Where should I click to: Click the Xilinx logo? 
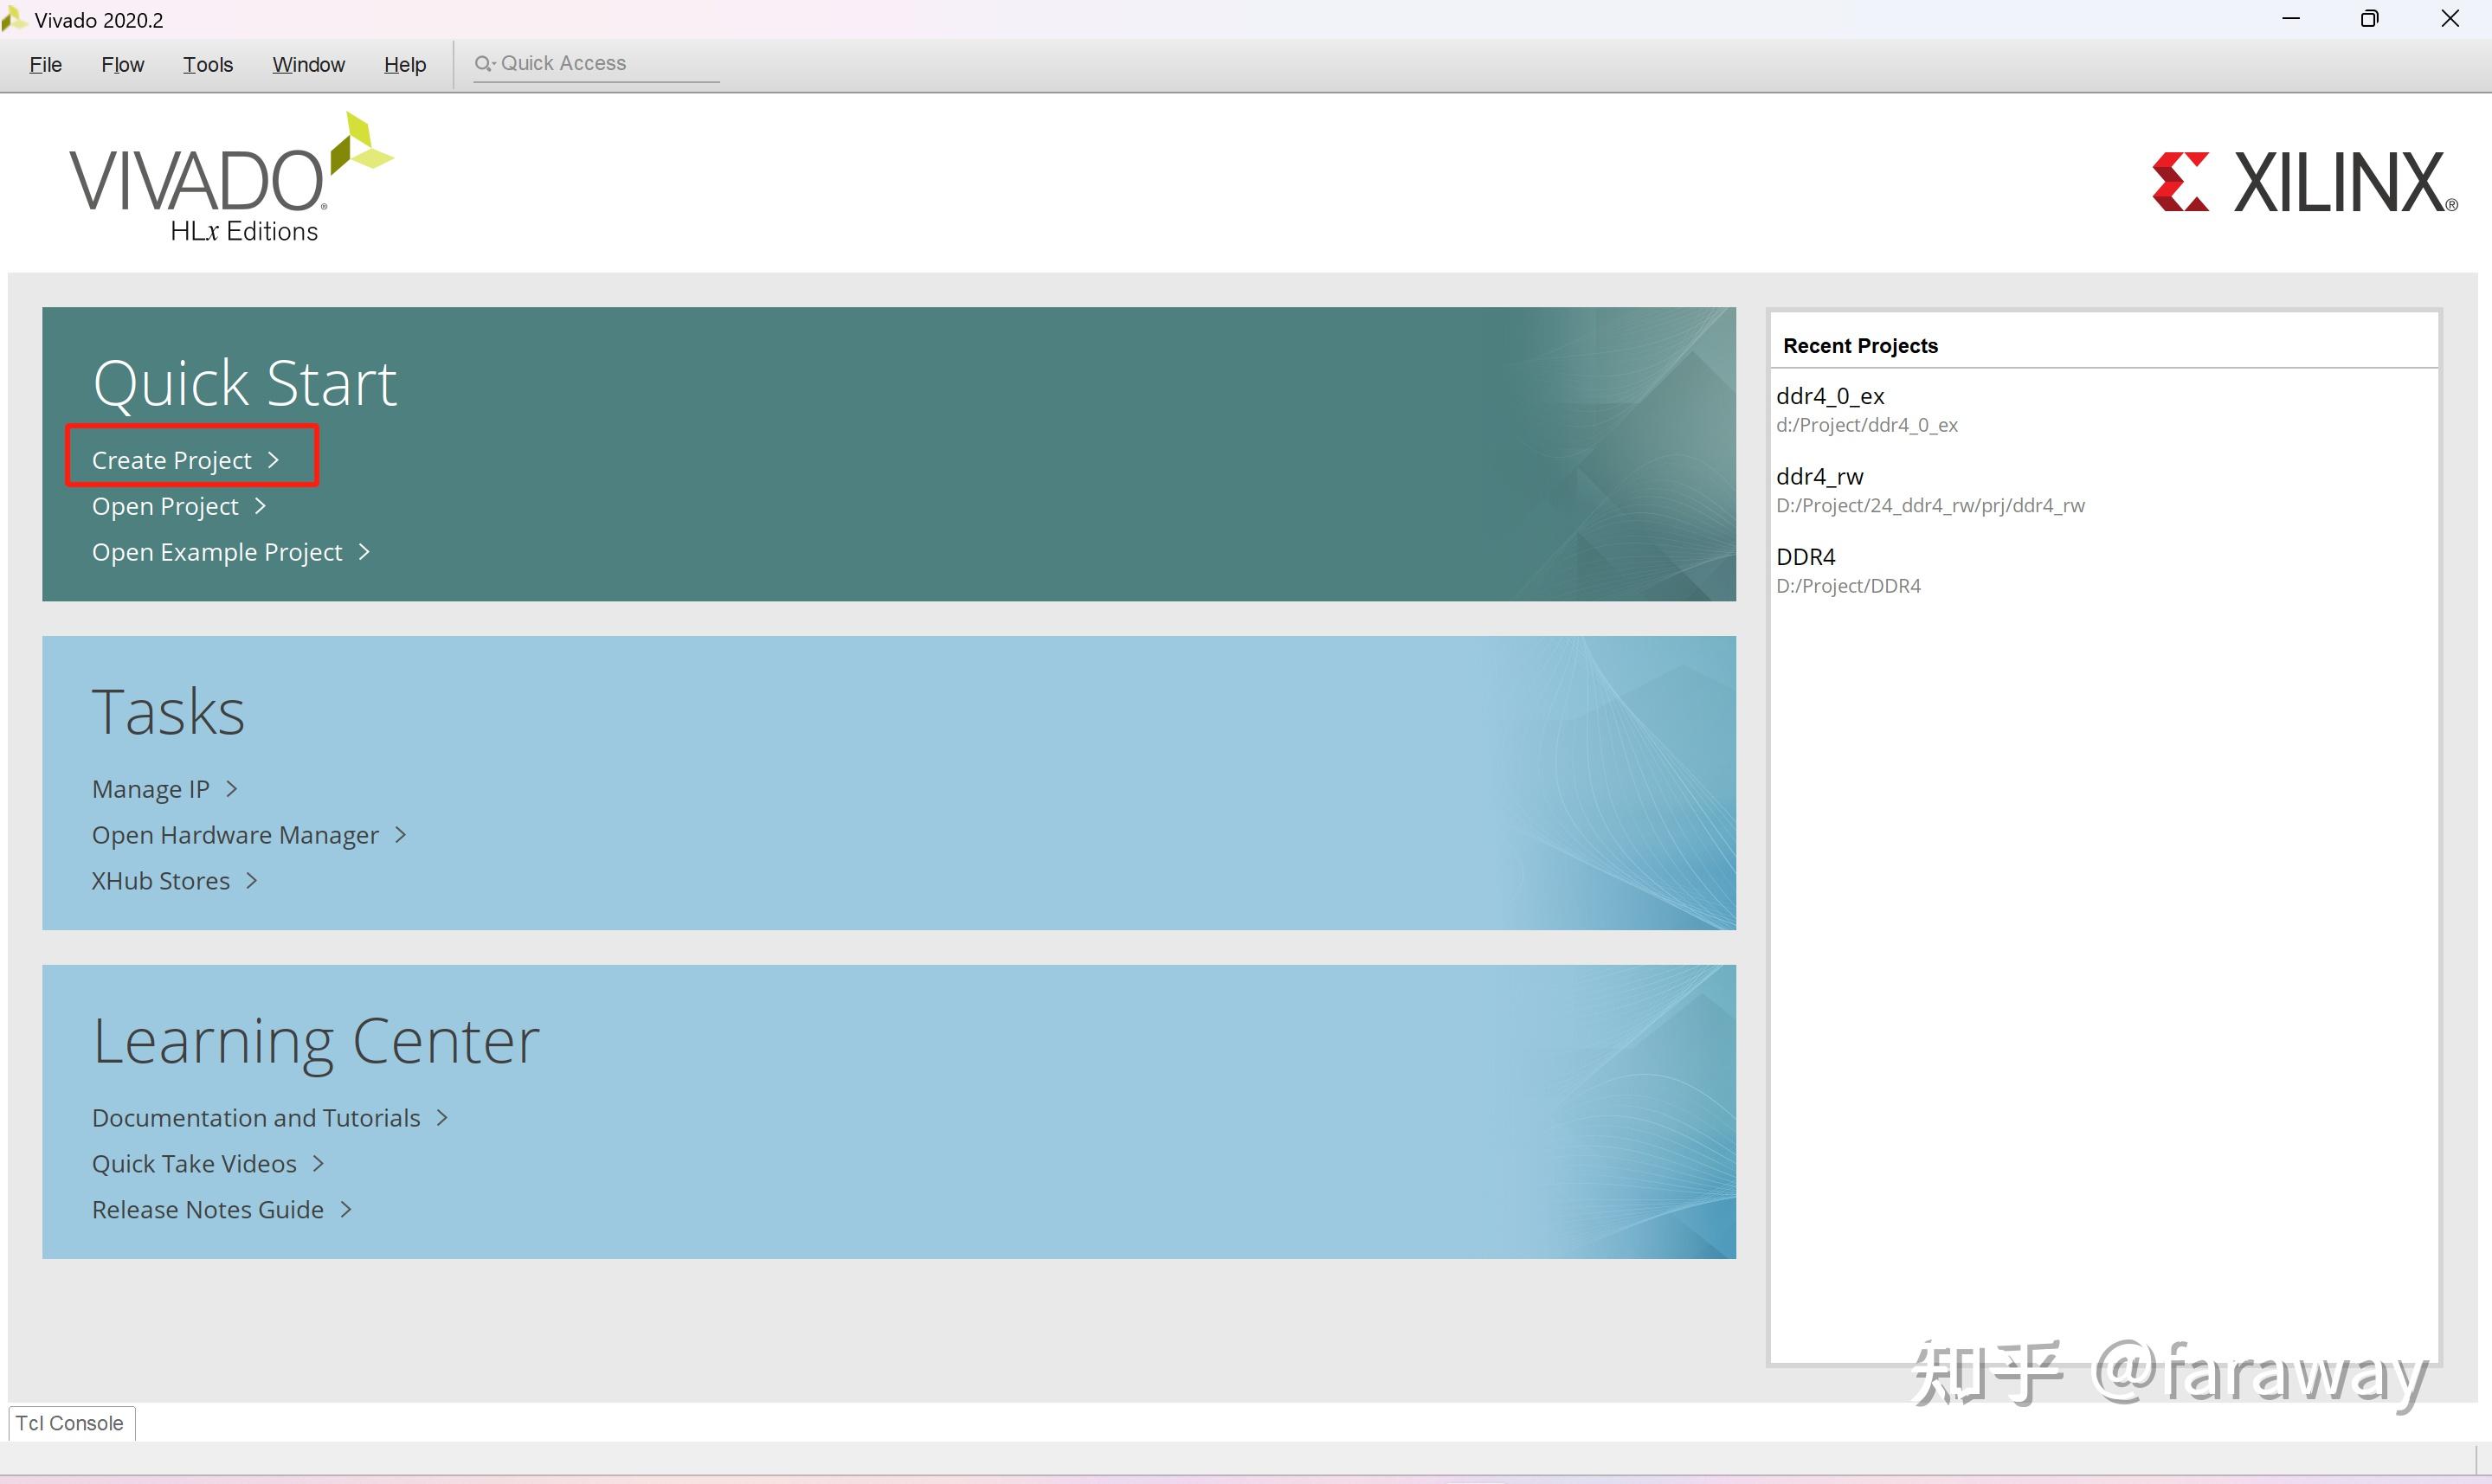[2304, 183]
